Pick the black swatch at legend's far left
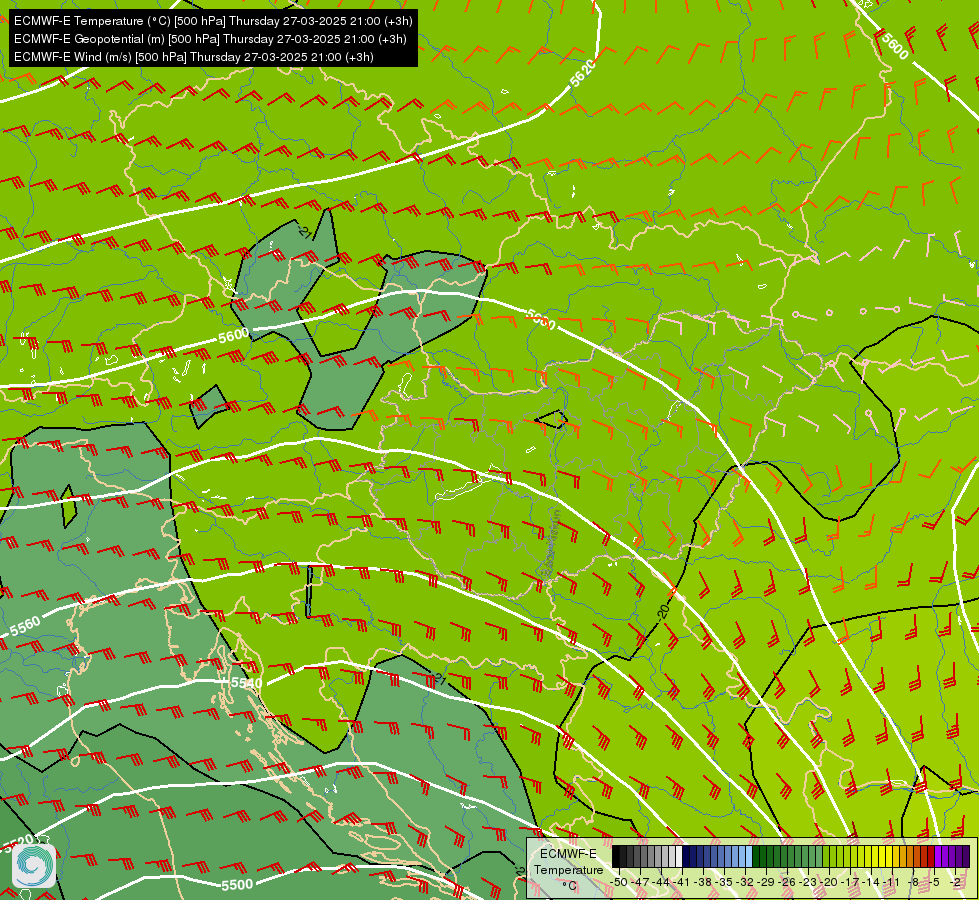This screenshot has width=979, height=900. [616, 856]
